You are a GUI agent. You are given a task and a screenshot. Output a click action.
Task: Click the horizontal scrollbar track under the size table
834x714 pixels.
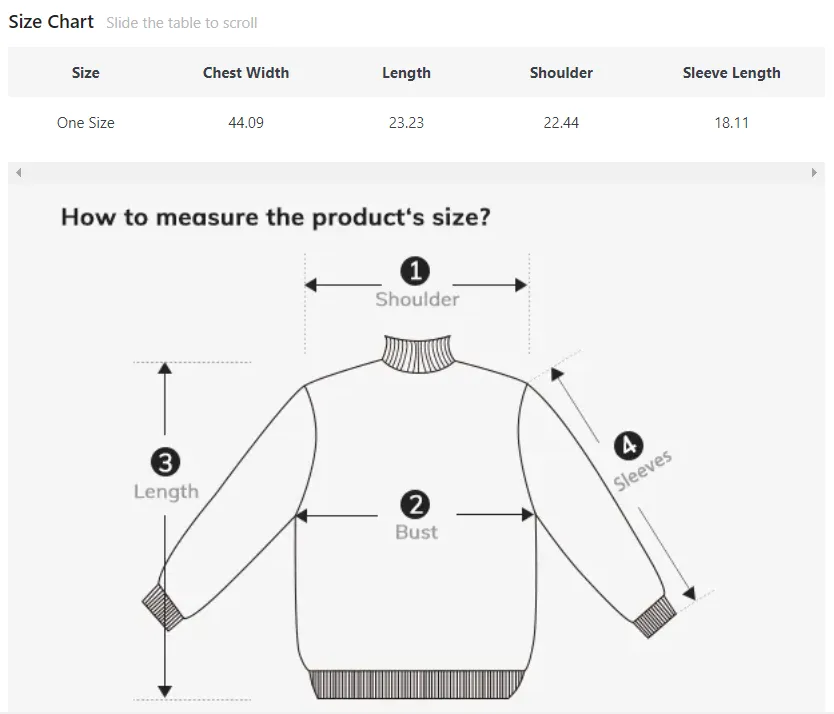click(416, 172)
